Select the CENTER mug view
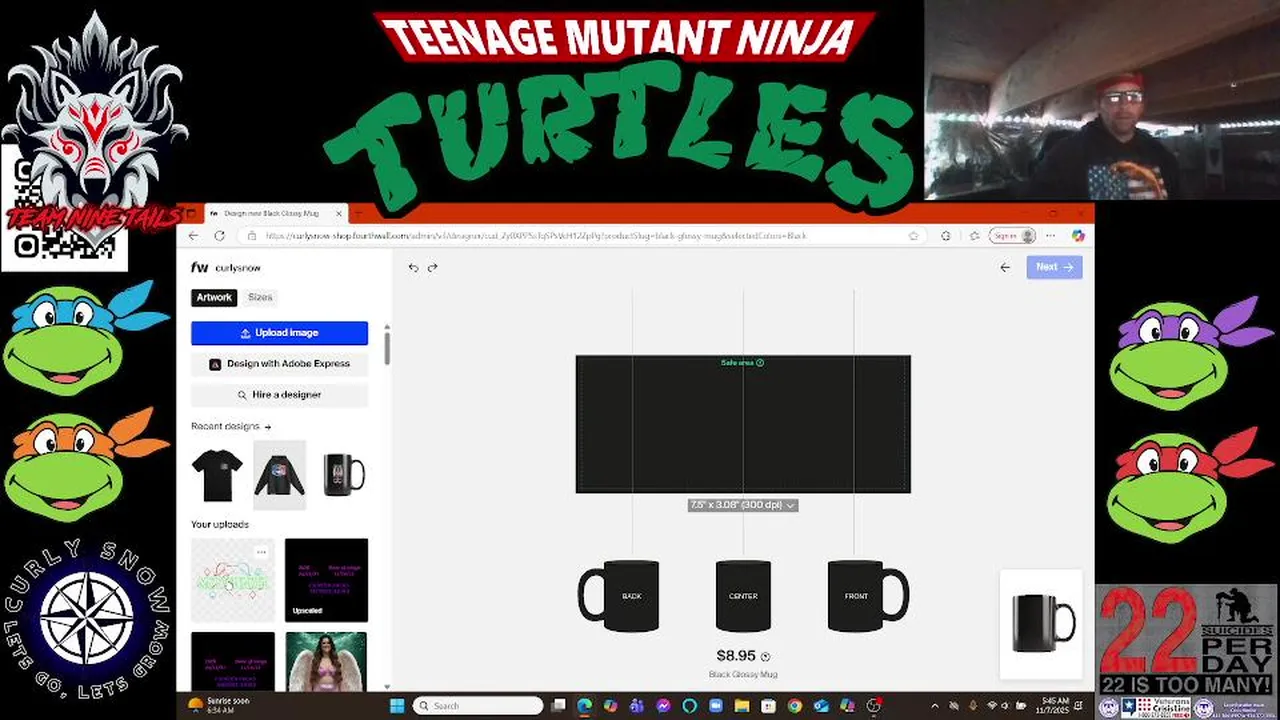 click(x=743, y=596)
